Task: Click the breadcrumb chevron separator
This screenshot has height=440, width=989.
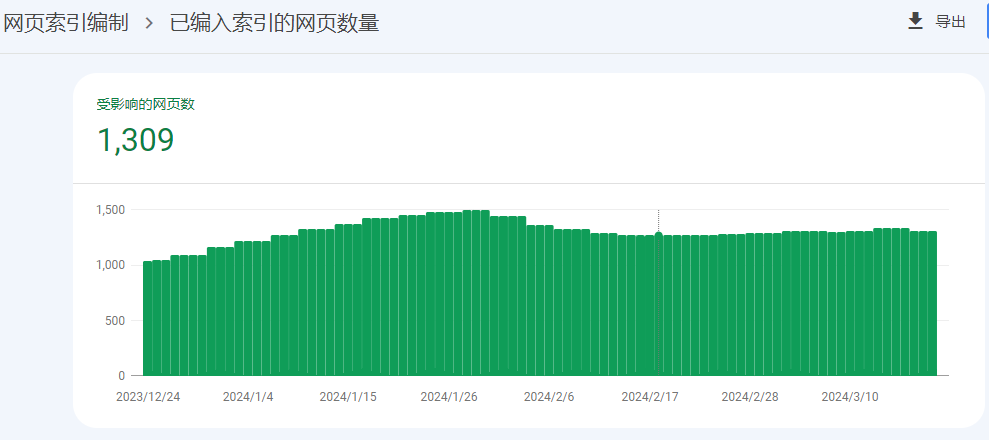Action: (x=149, y=24)
